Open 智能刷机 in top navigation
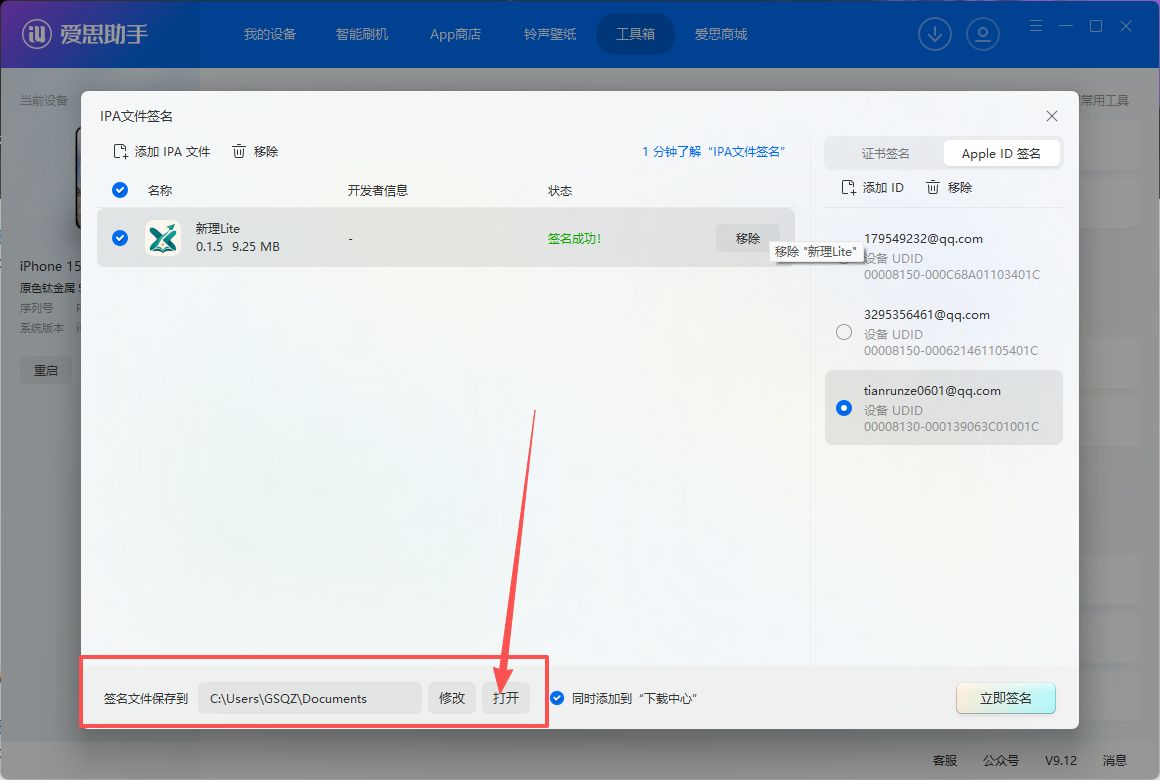This screenshot has height=780, width=1160. 362,34
